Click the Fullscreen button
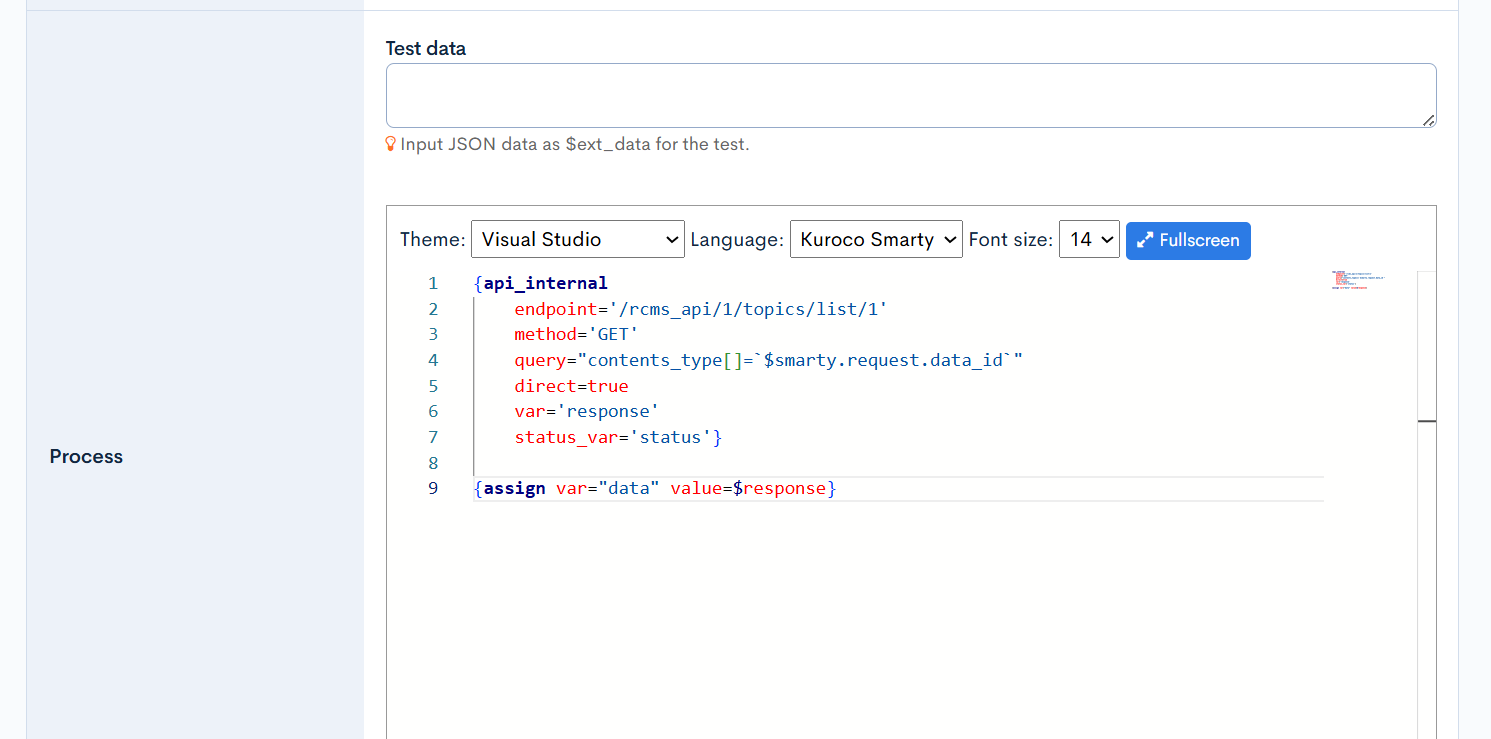 point(1188,240)
